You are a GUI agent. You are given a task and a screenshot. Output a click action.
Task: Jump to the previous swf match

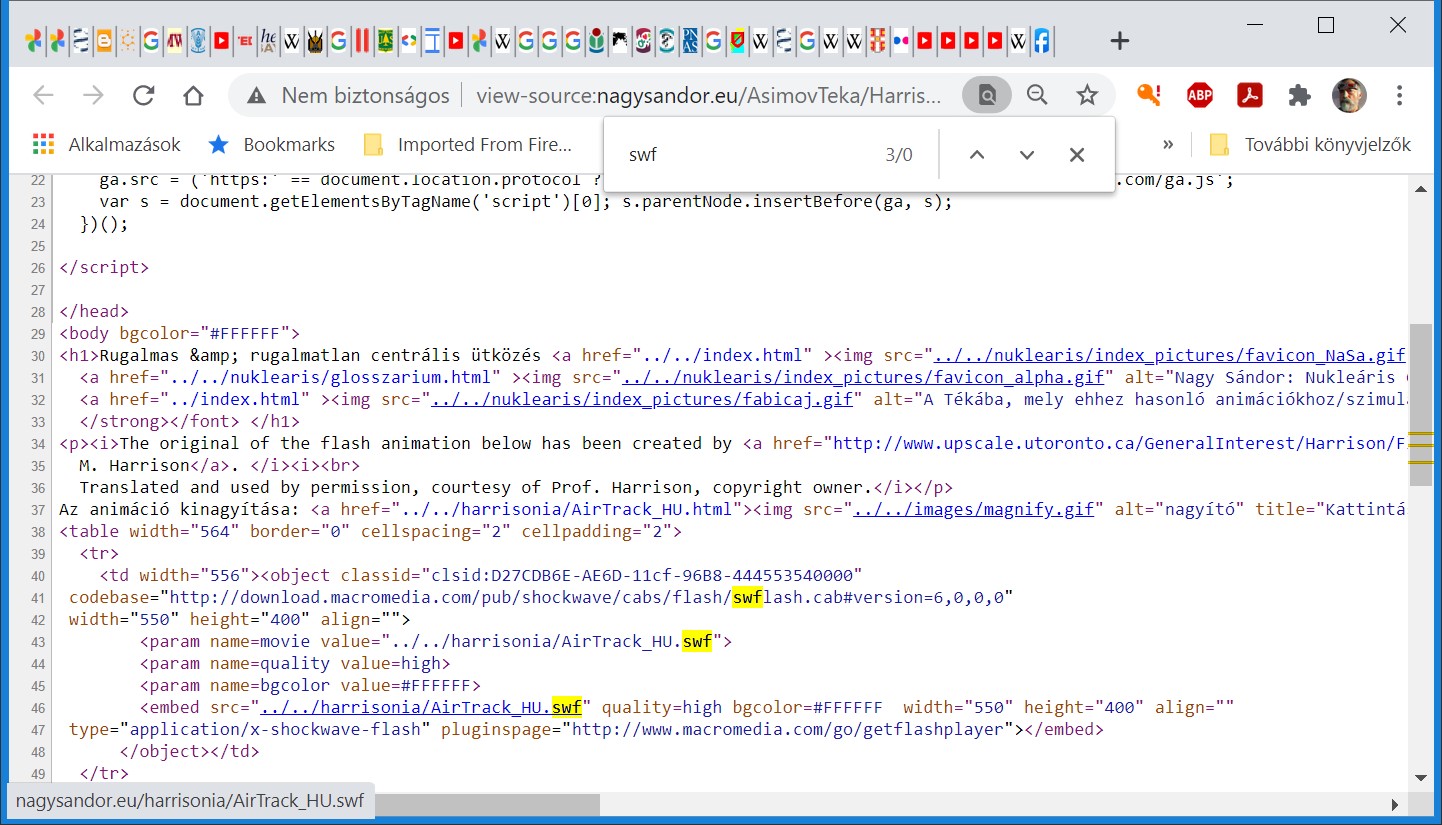coord(977,155)
